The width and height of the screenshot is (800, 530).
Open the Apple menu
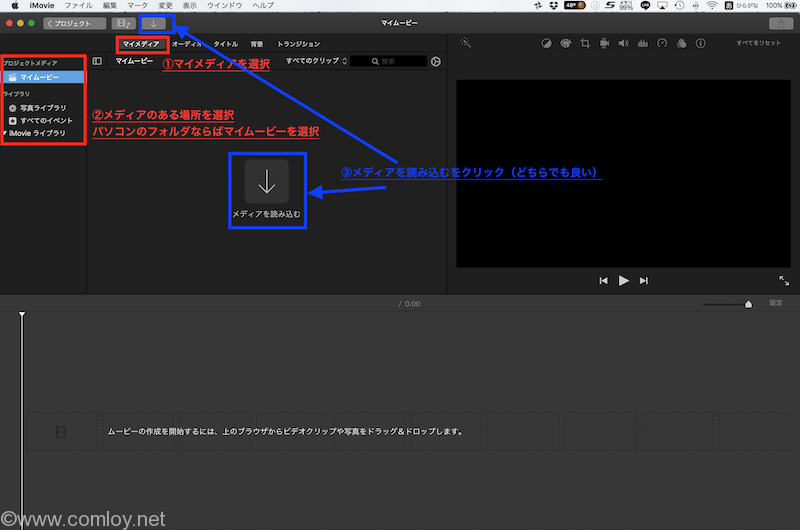pos(15,6)
